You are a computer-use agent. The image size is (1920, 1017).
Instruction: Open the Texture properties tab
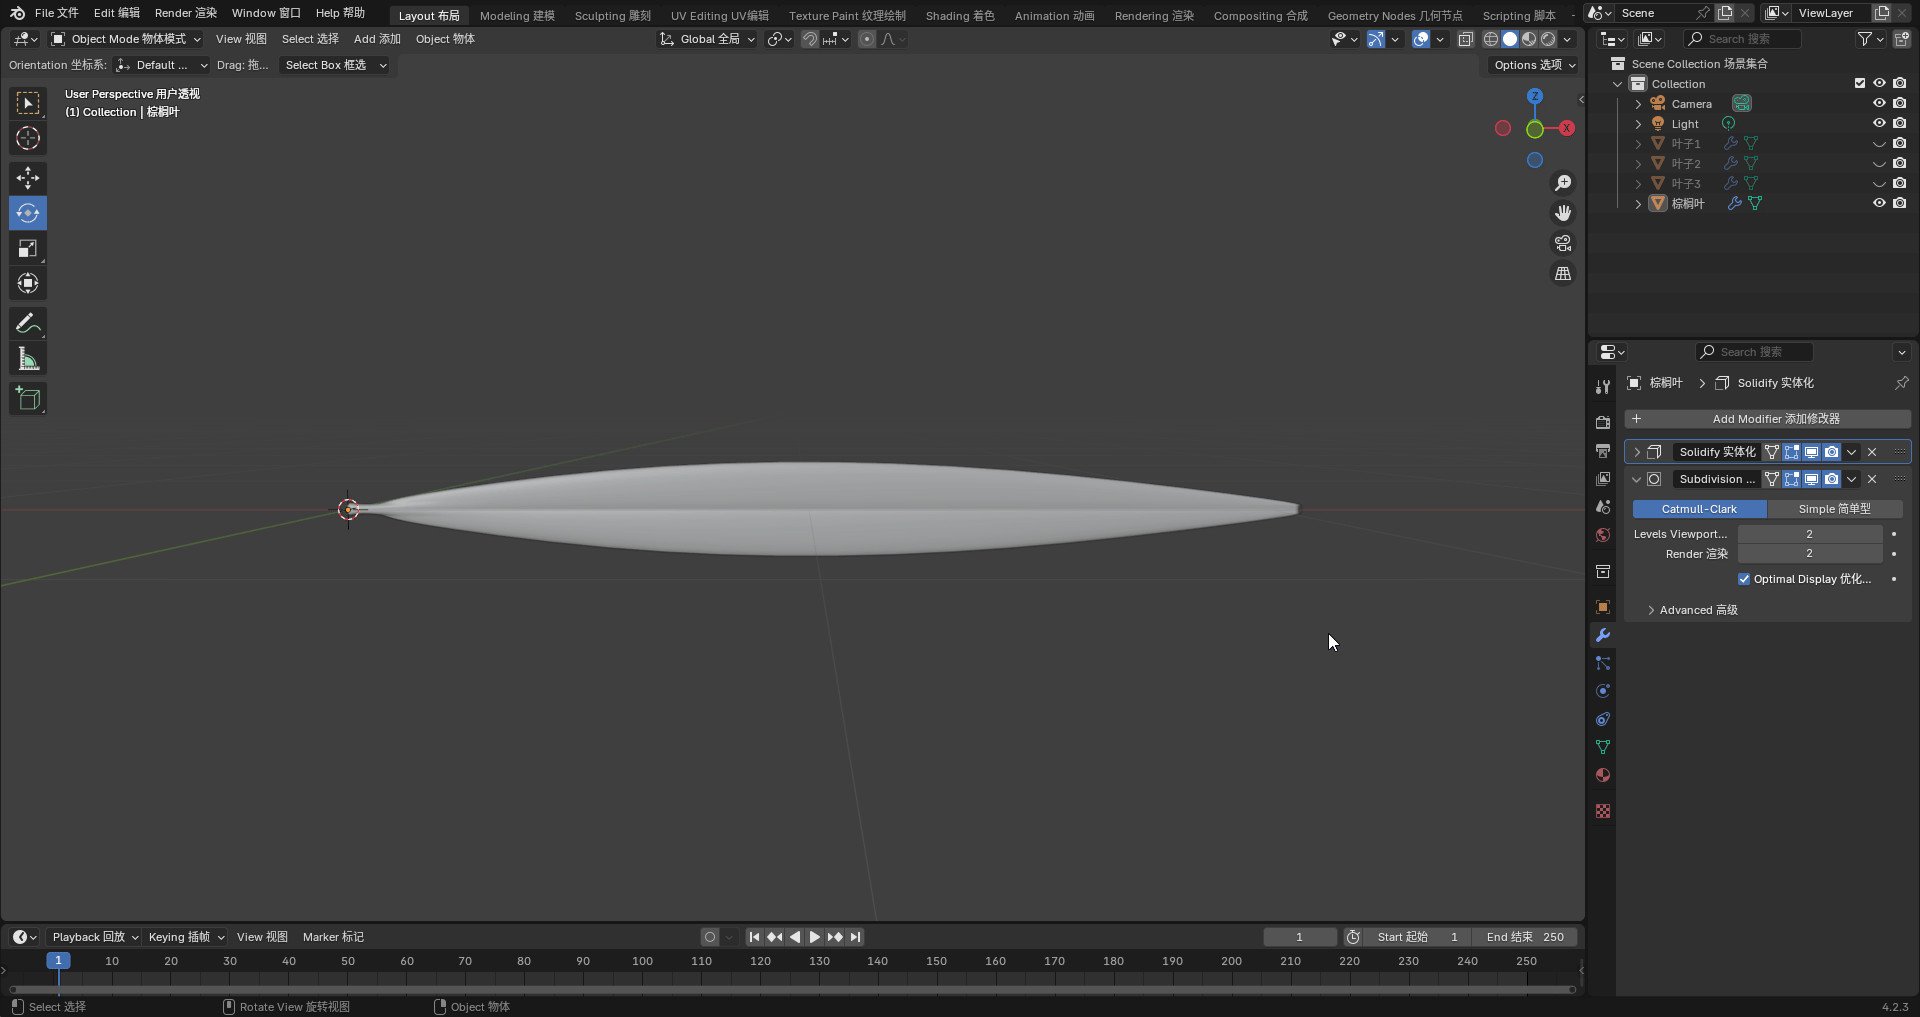[x=1603, y=811]
